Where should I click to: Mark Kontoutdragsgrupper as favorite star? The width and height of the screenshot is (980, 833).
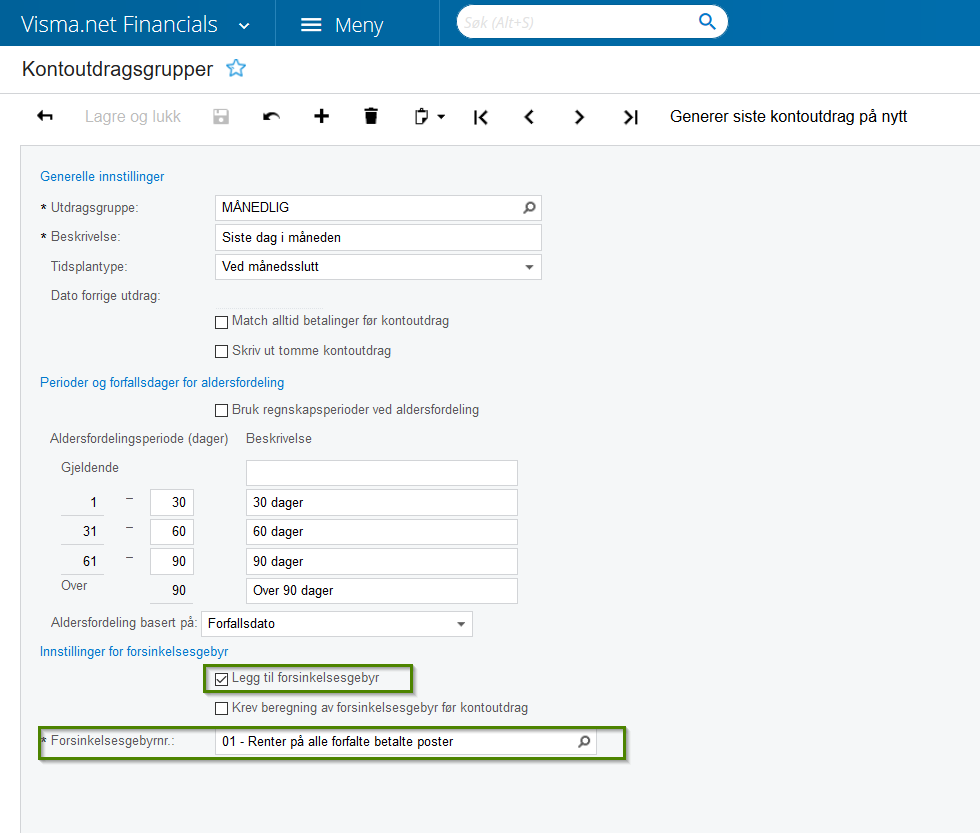coord(236,68)
